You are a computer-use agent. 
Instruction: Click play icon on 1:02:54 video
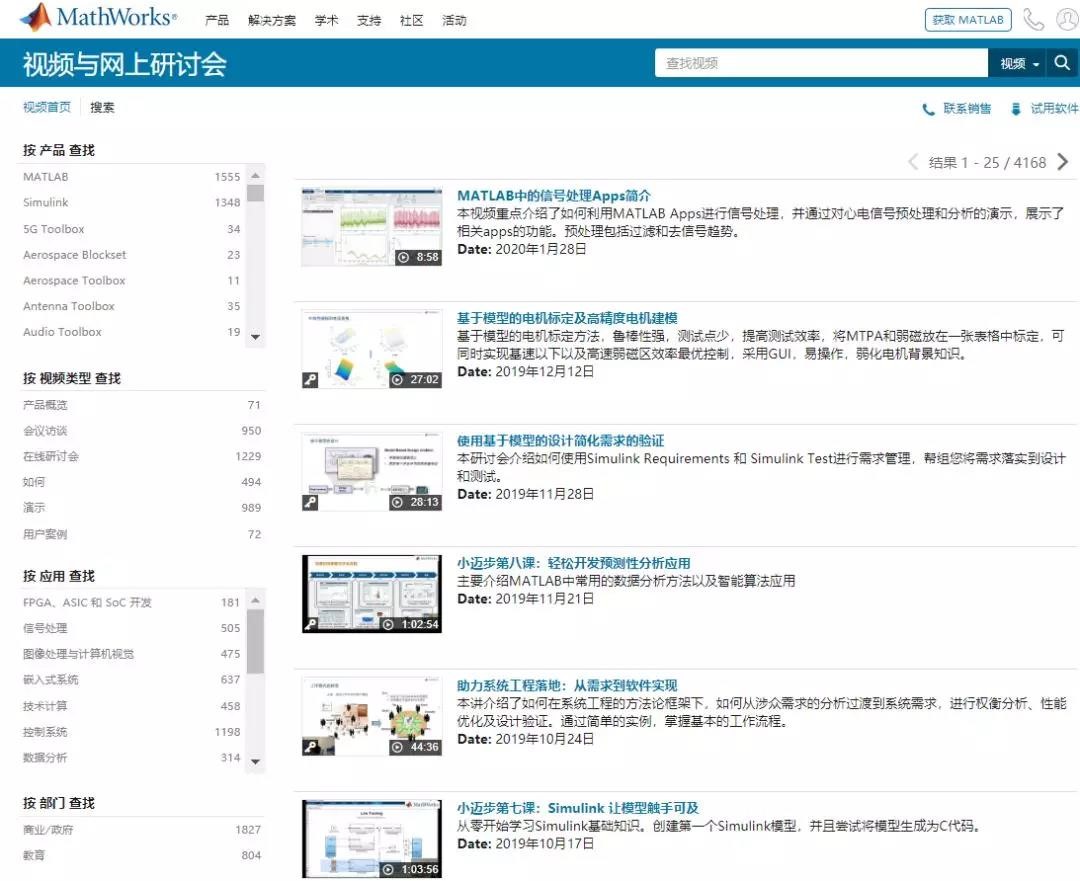(x=388, y=624)
